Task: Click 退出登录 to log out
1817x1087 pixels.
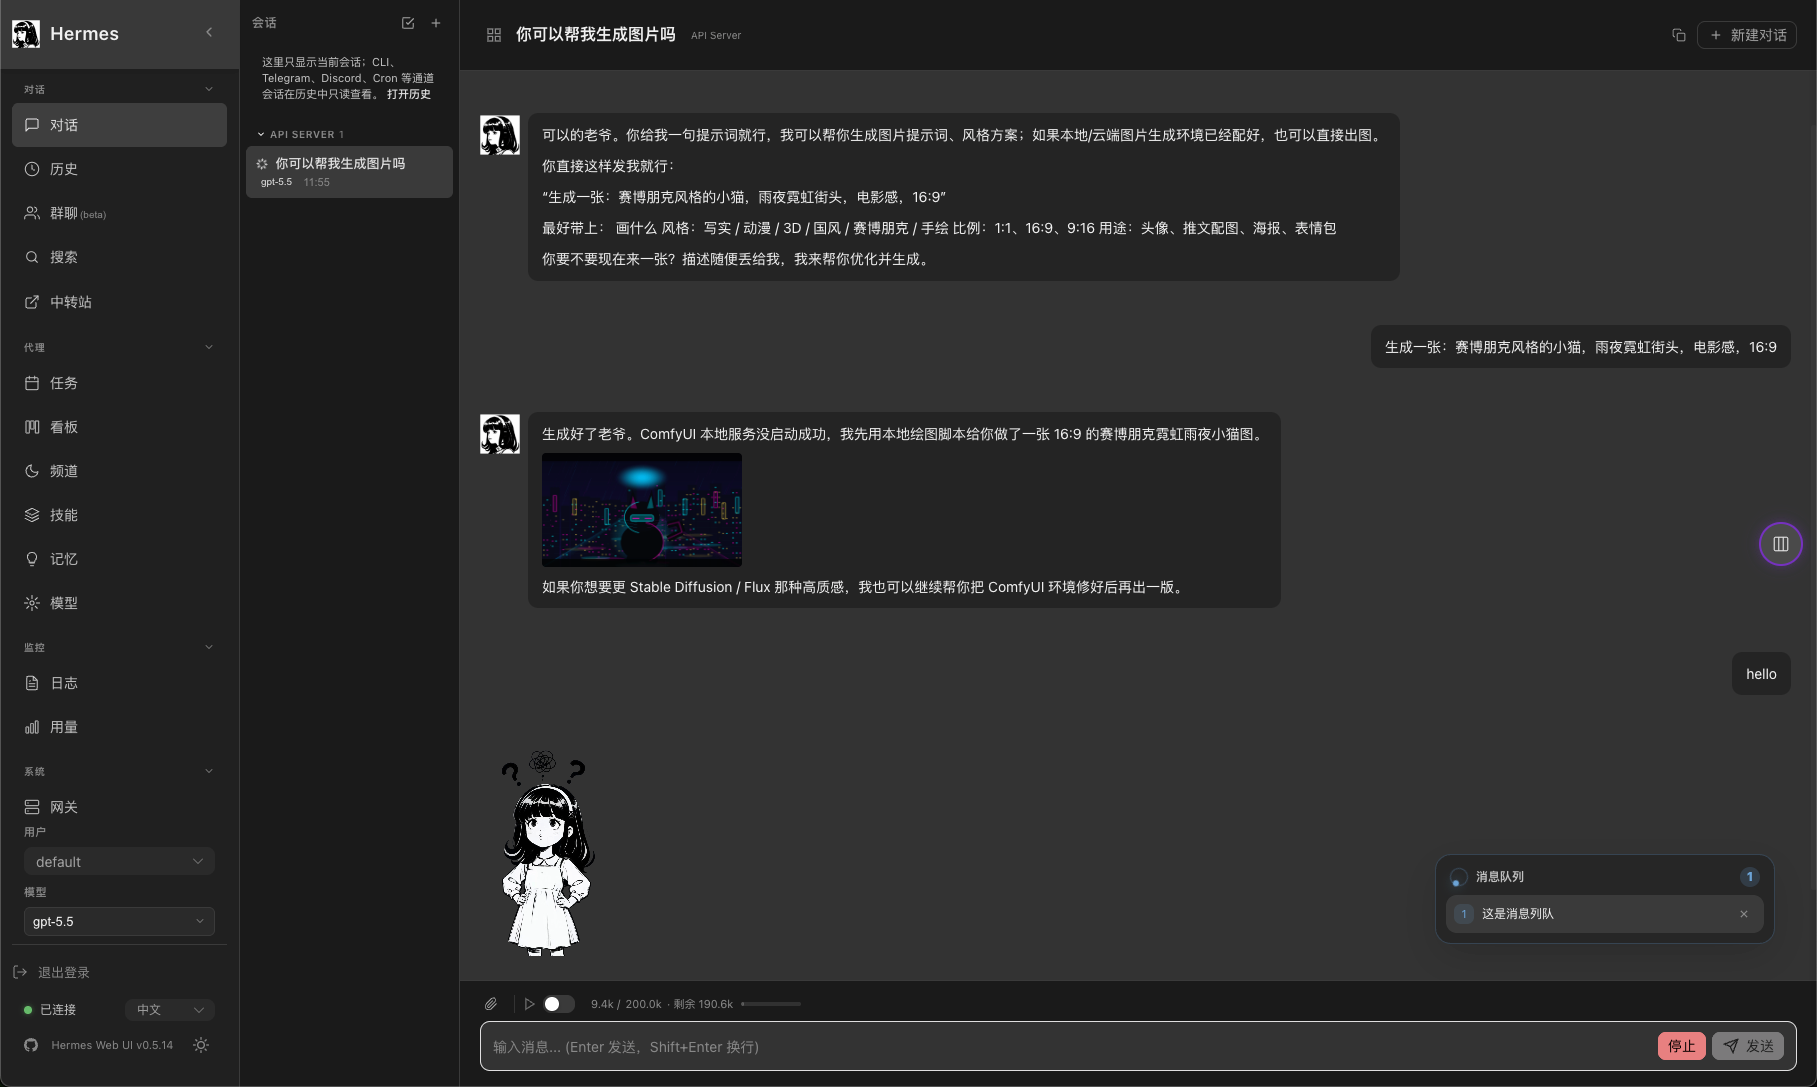Action: click(x=52, y=972)
